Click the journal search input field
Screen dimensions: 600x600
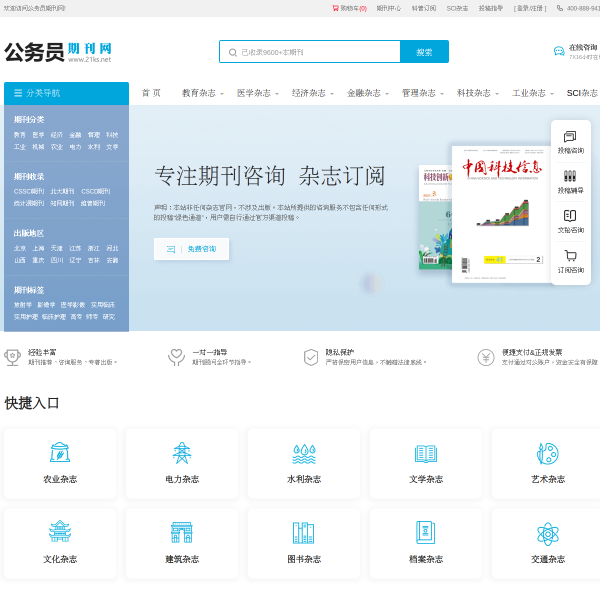coord(310,52)
